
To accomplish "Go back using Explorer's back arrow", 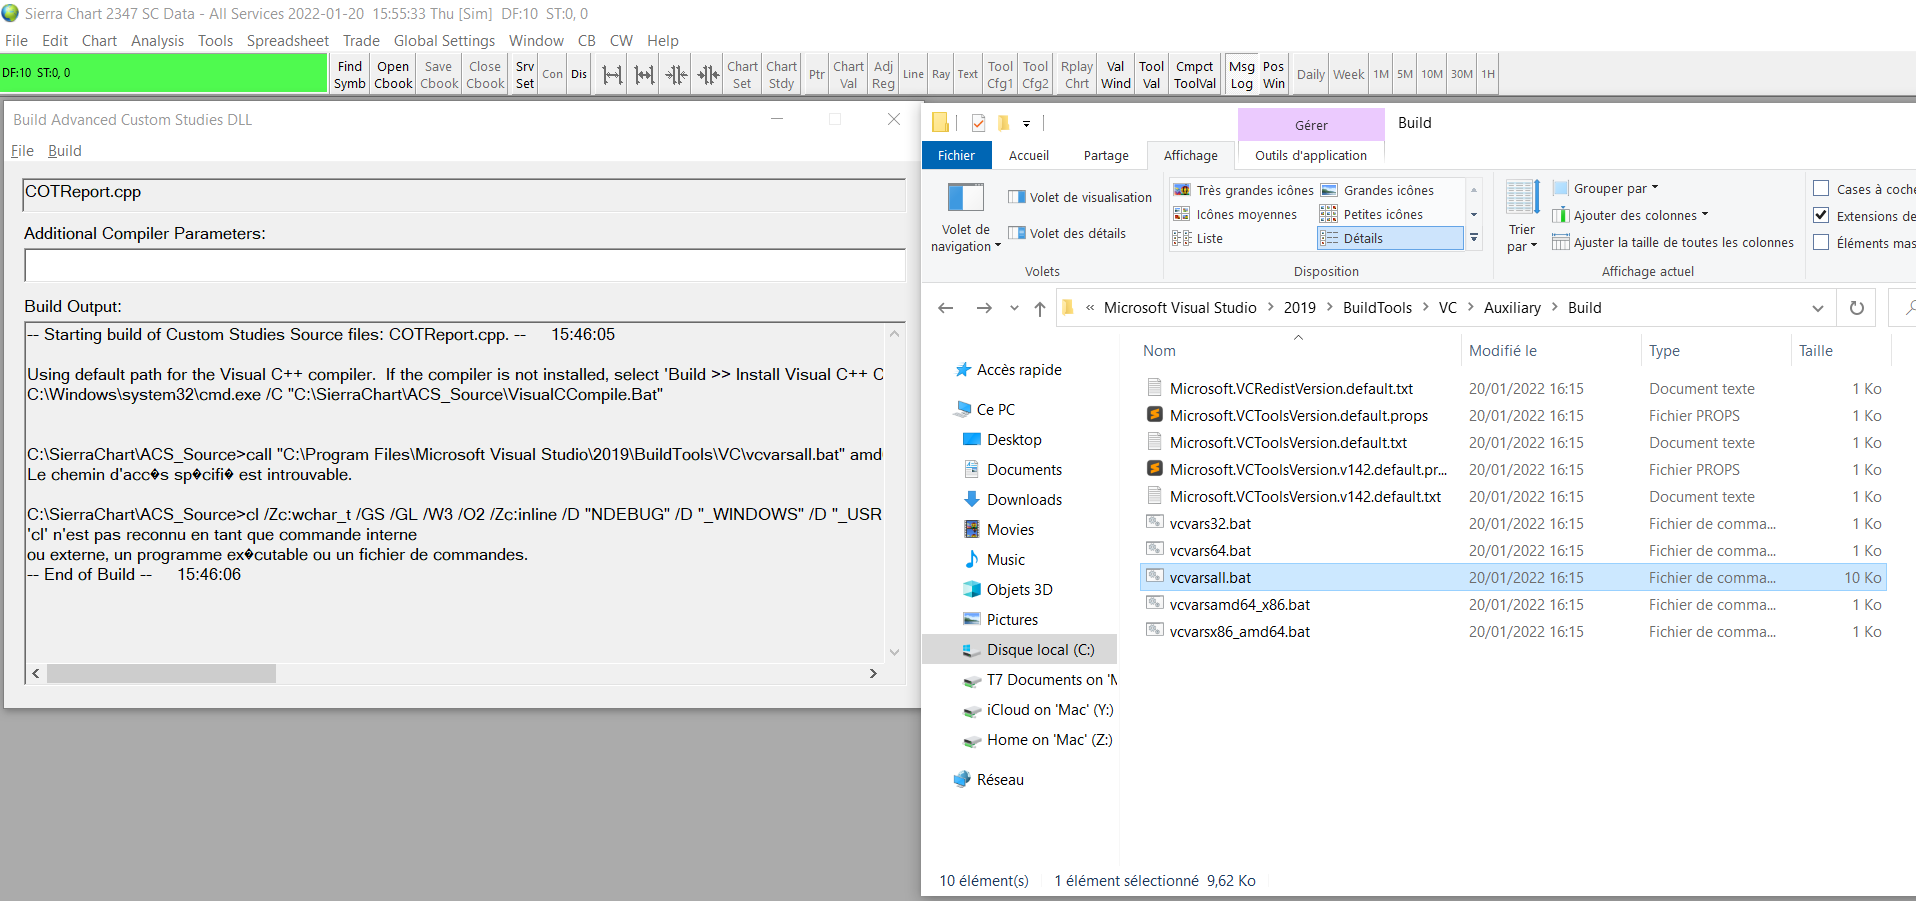I will (x=946, y=308).
